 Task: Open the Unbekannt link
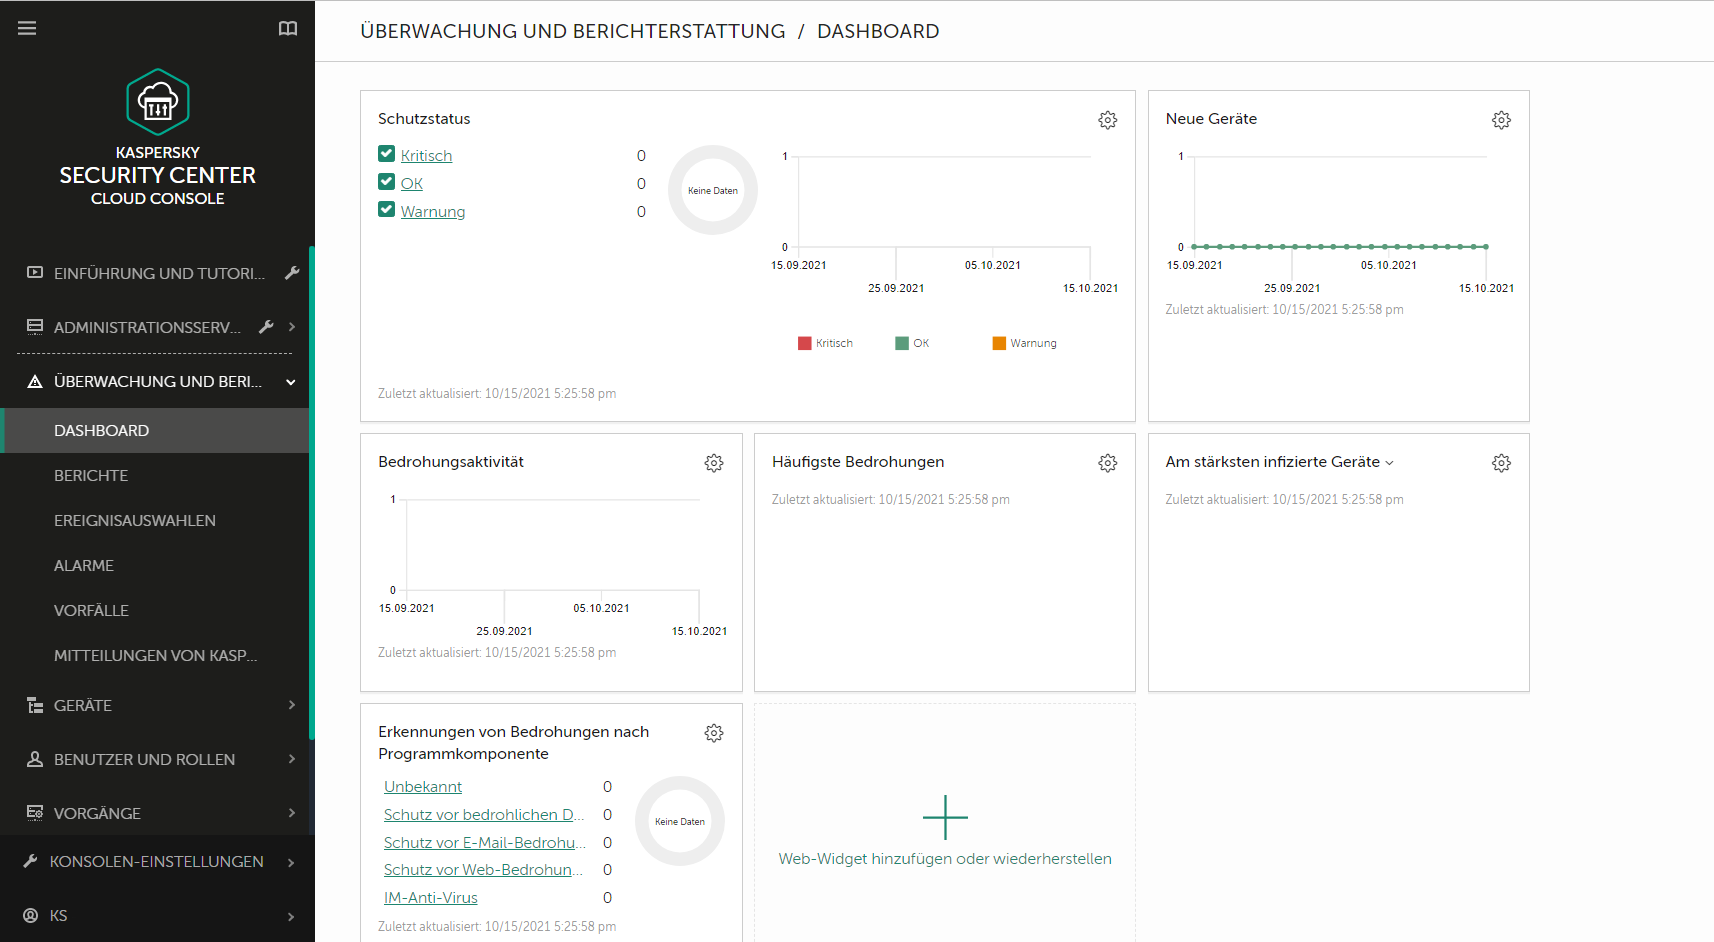tap(422, 786)
